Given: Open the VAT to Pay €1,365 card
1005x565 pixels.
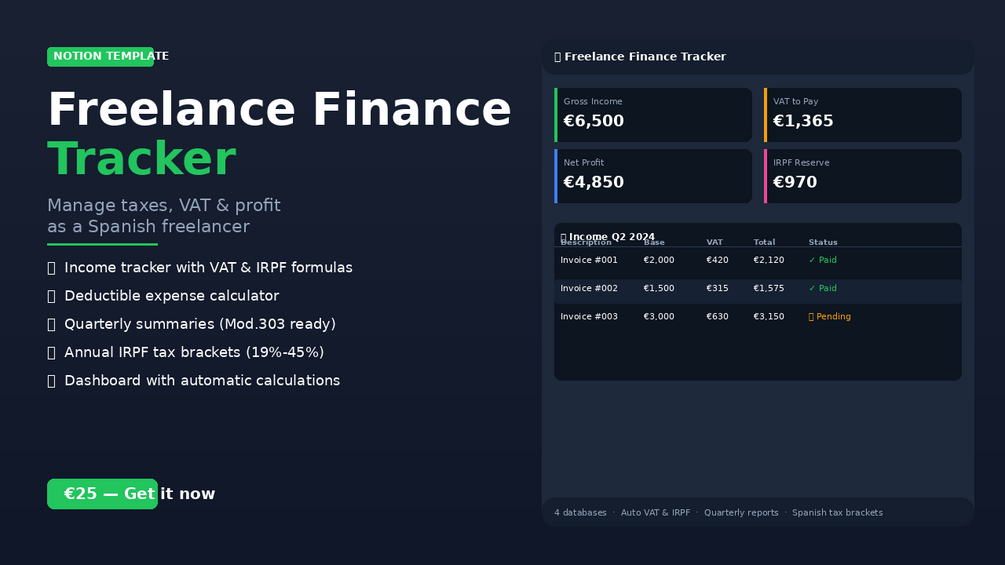Looking at the screenshot, I should point(863,115).
